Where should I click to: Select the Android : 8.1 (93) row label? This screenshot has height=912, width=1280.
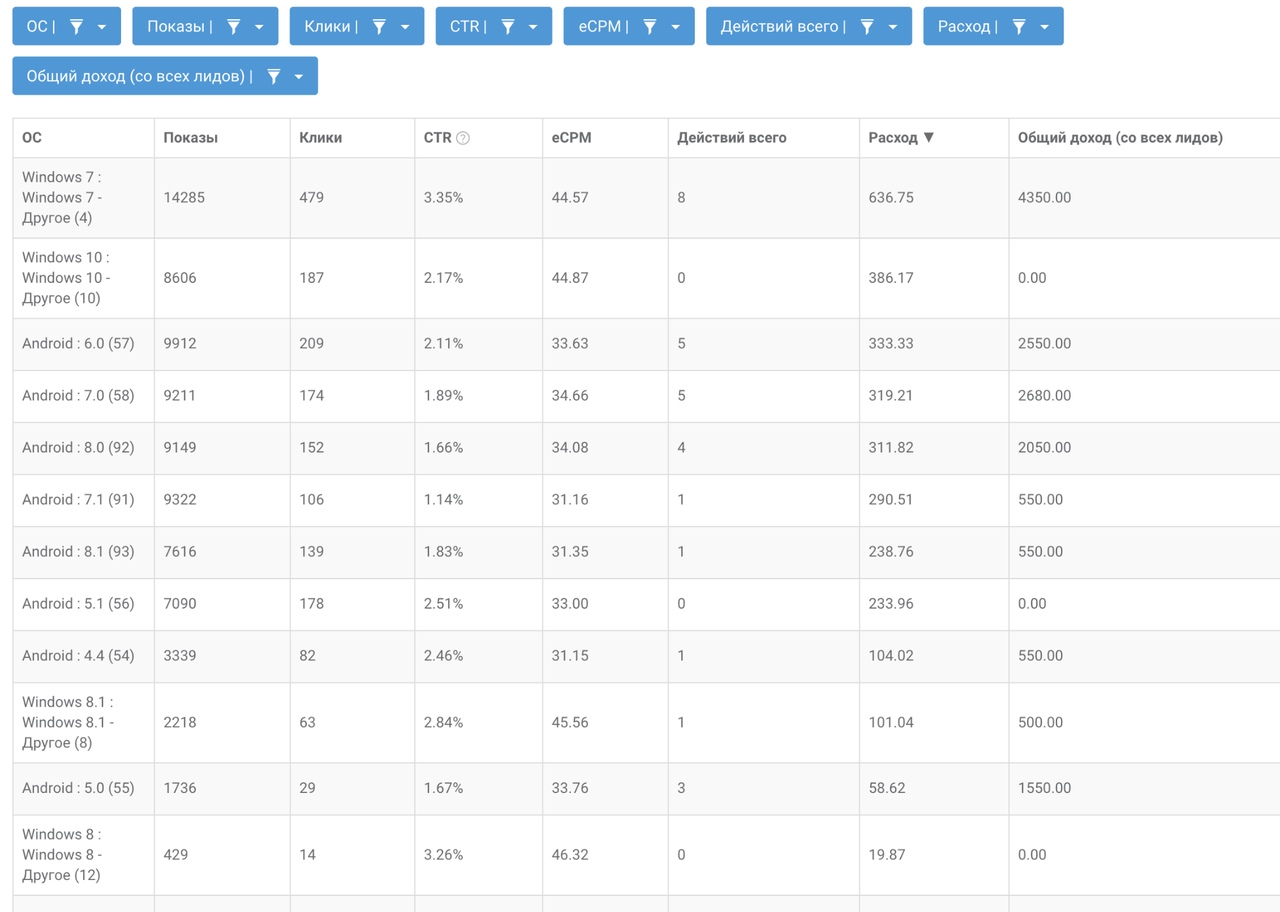78,551
